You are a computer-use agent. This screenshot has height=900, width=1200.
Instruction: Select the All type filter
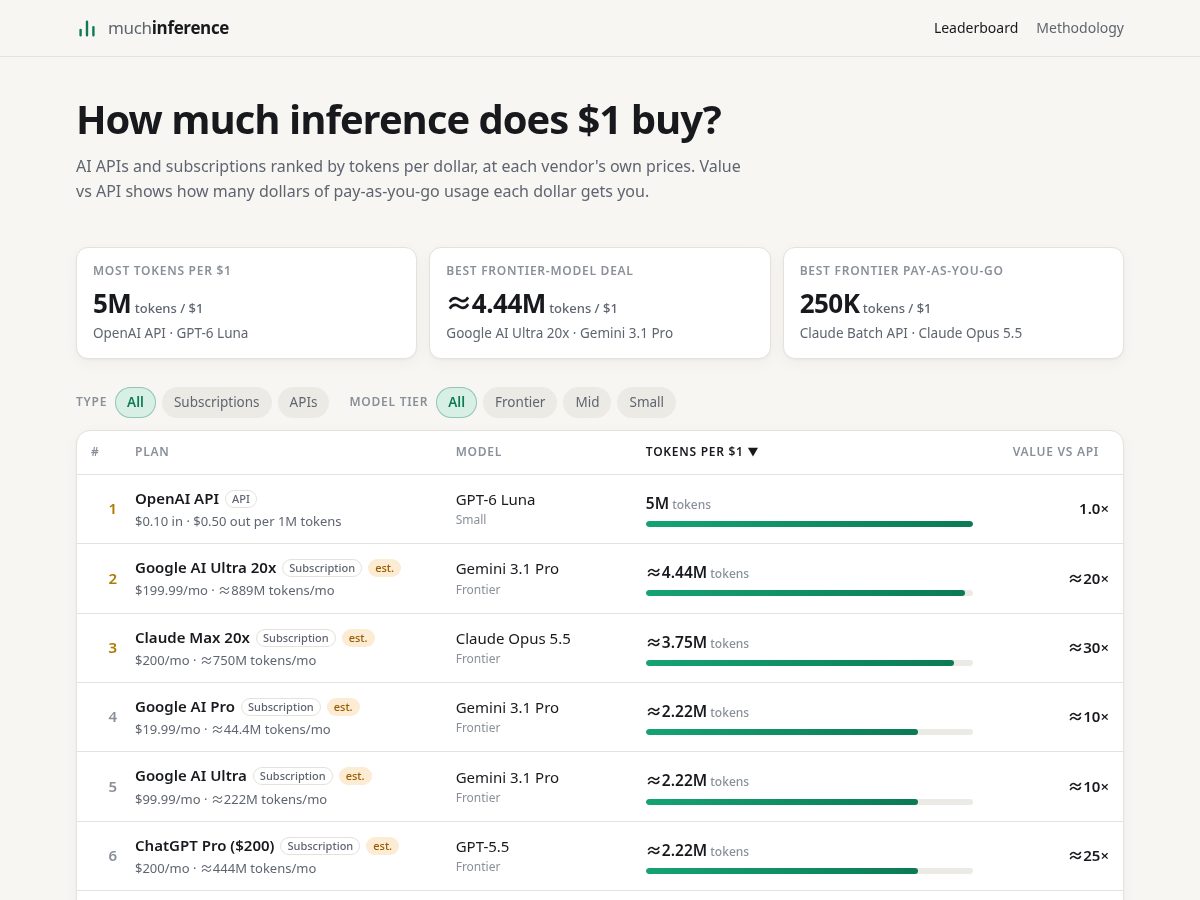[x=135, y=402]
